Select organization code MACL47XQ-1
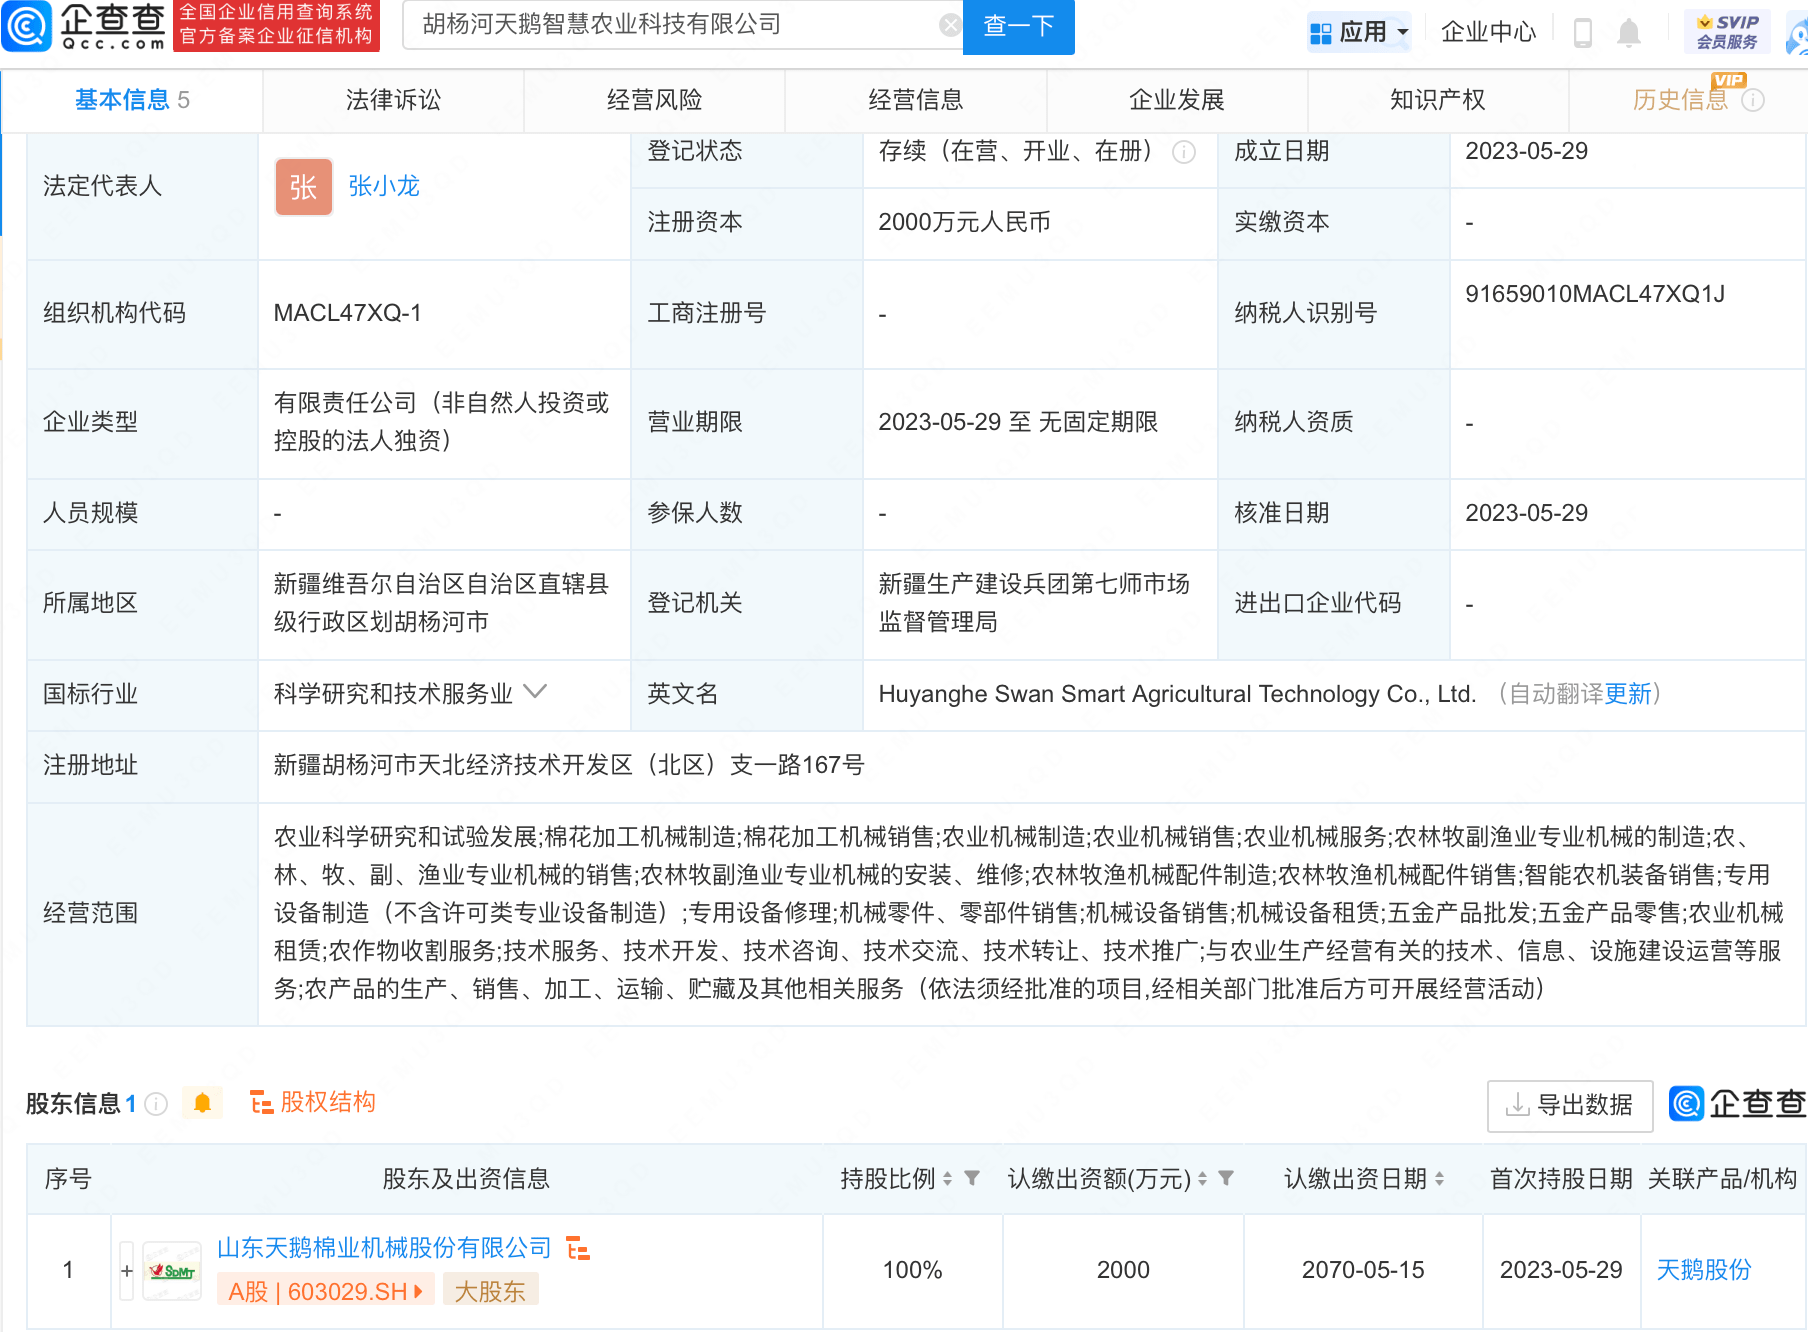This screenshot has width=1808, height=1332. (x=347, y=313)
